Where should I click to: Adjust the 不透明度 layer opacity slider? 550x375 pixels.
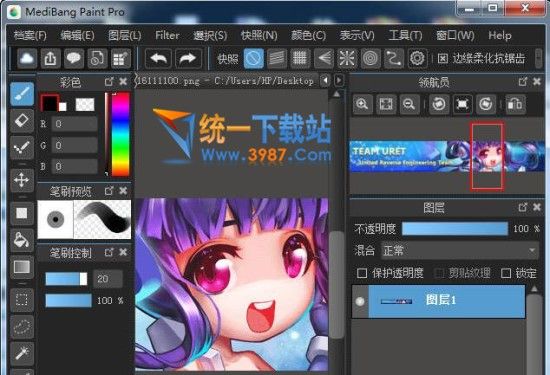click(455, 229)
